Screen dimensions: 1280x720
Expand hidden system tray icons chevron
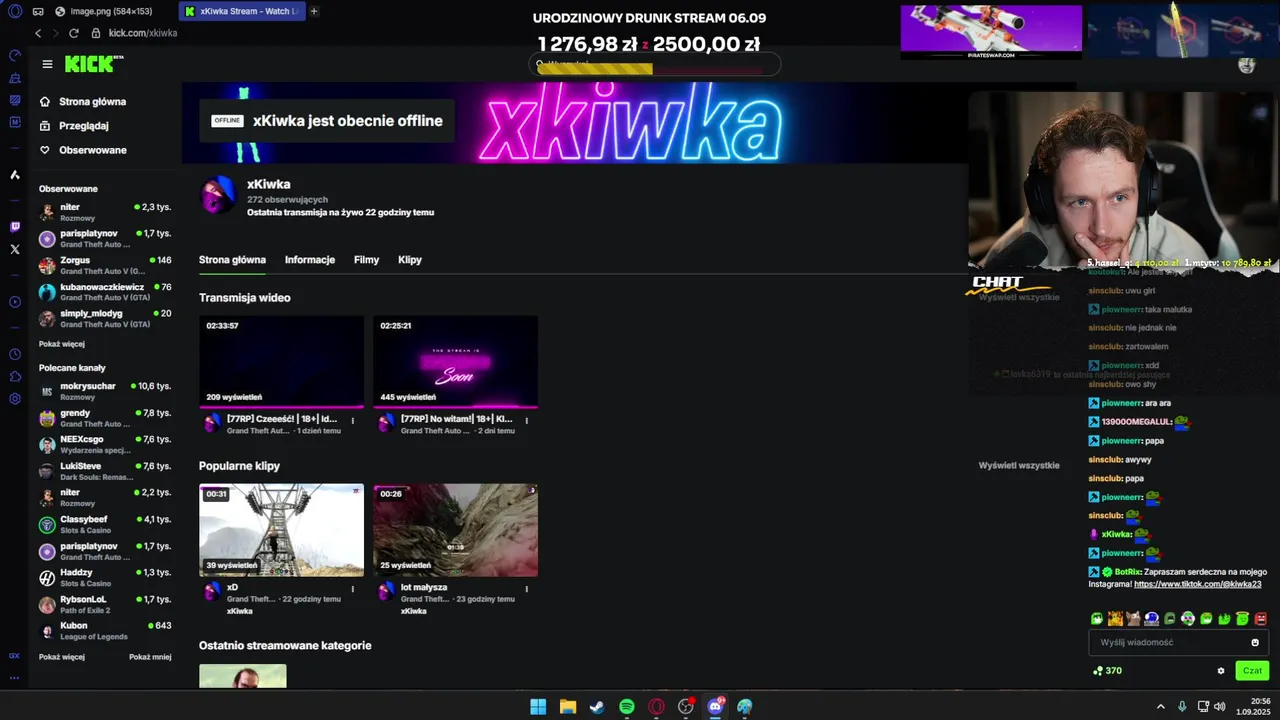point(1160,707)
